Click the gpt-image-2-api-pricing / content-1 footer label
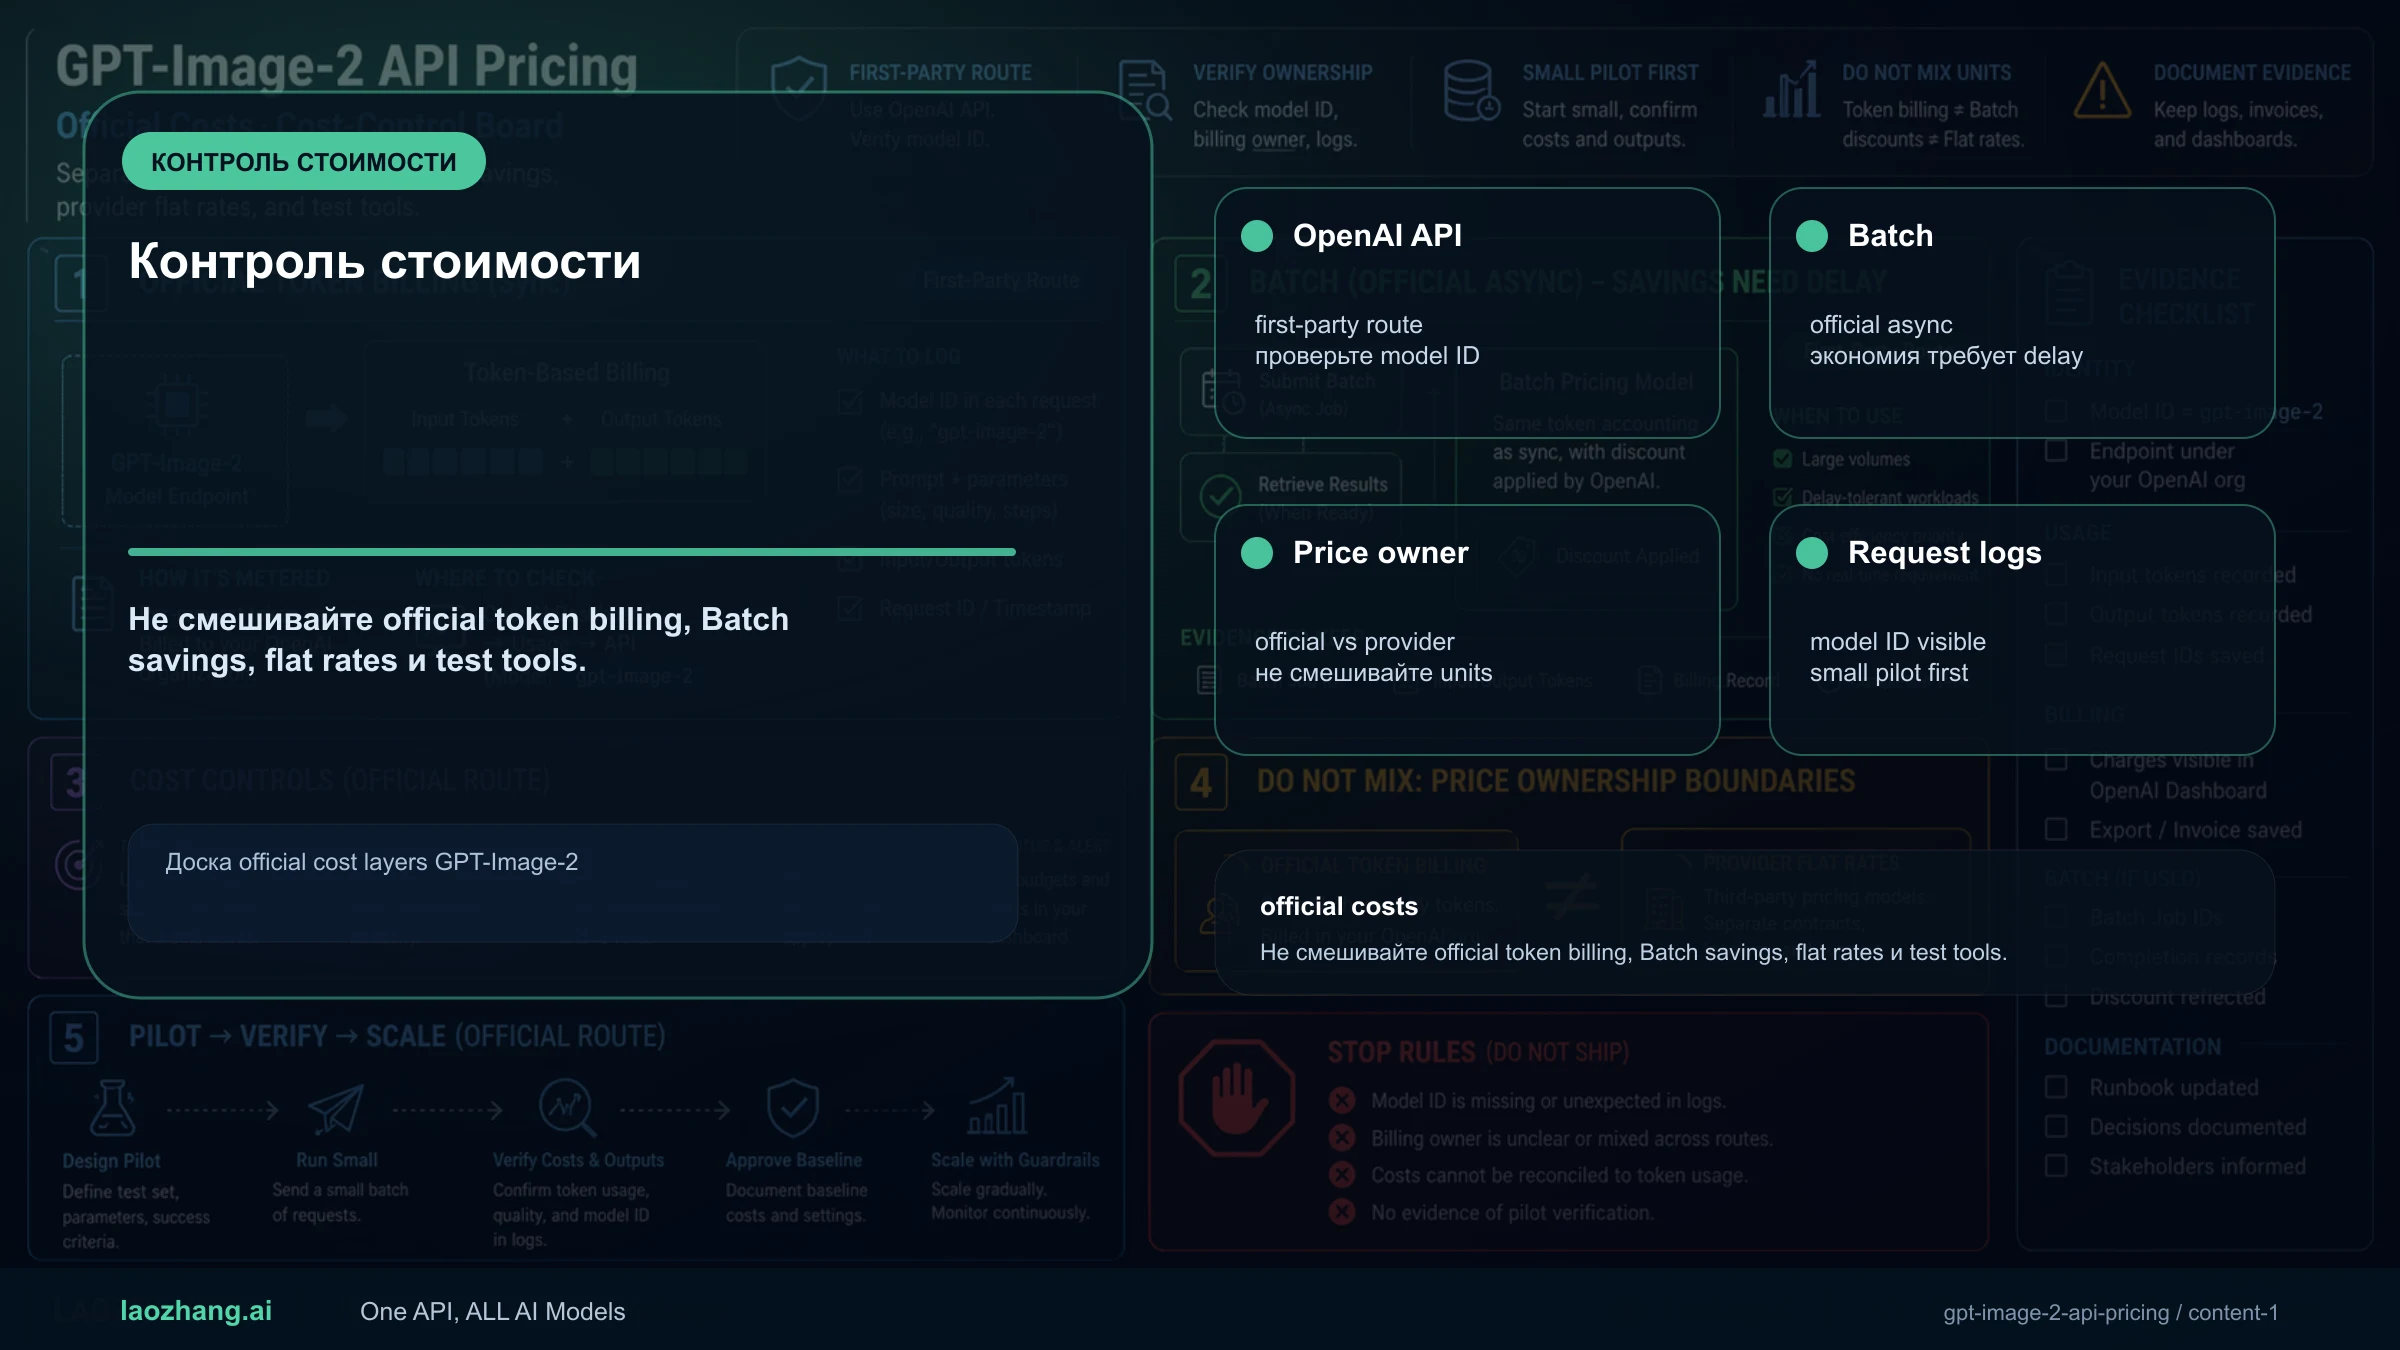Screen dimensions: 2400x1350 click(2110, 1312)
